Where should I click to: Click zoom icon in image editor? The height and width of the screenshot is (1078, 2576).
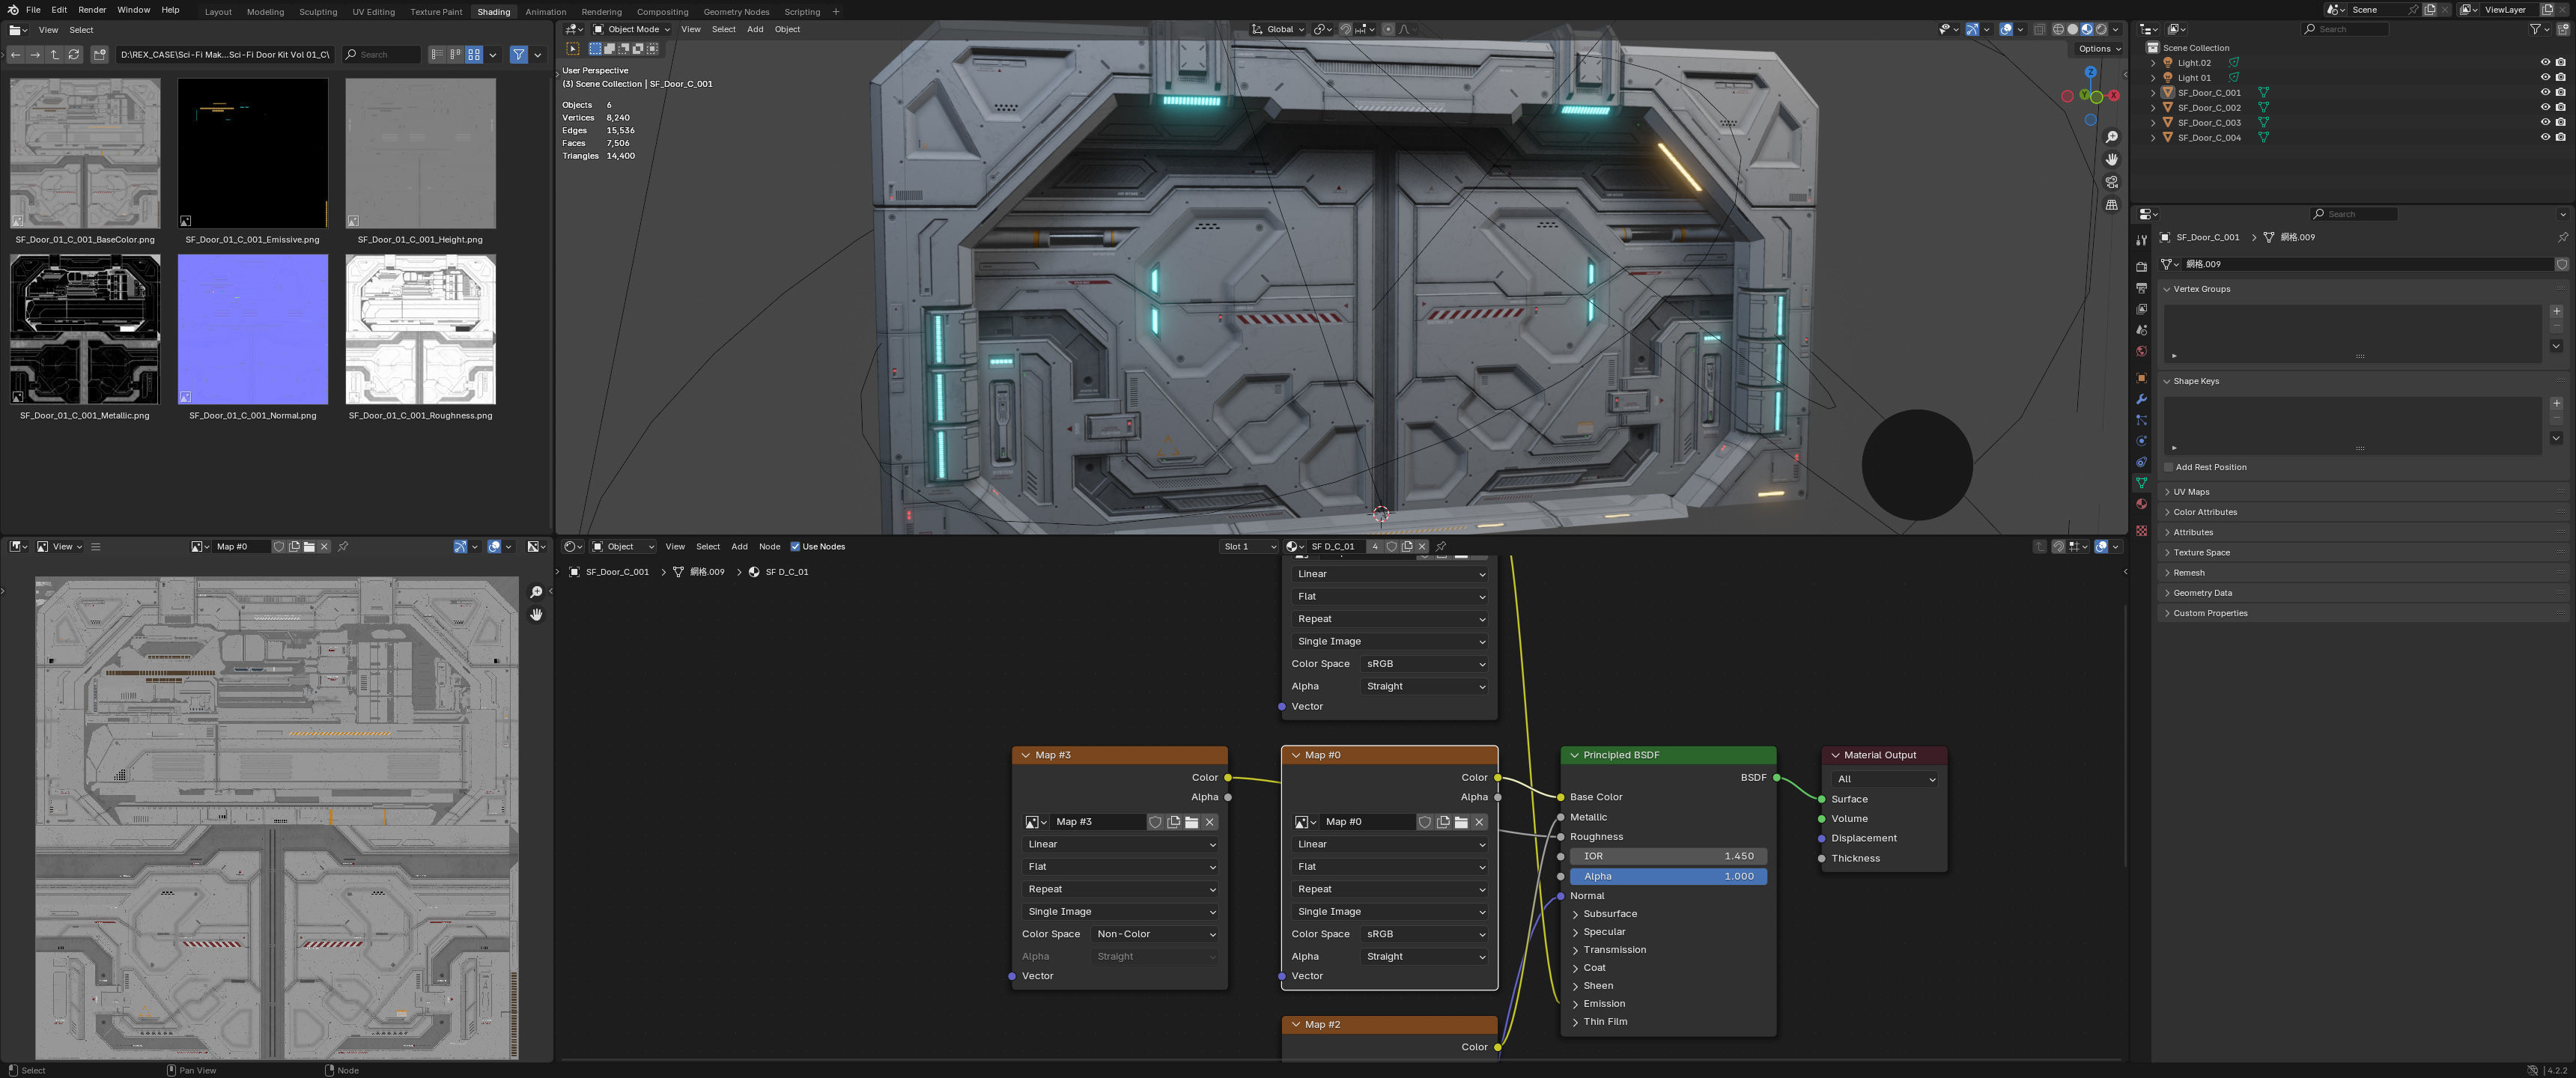tap(536, 592)
